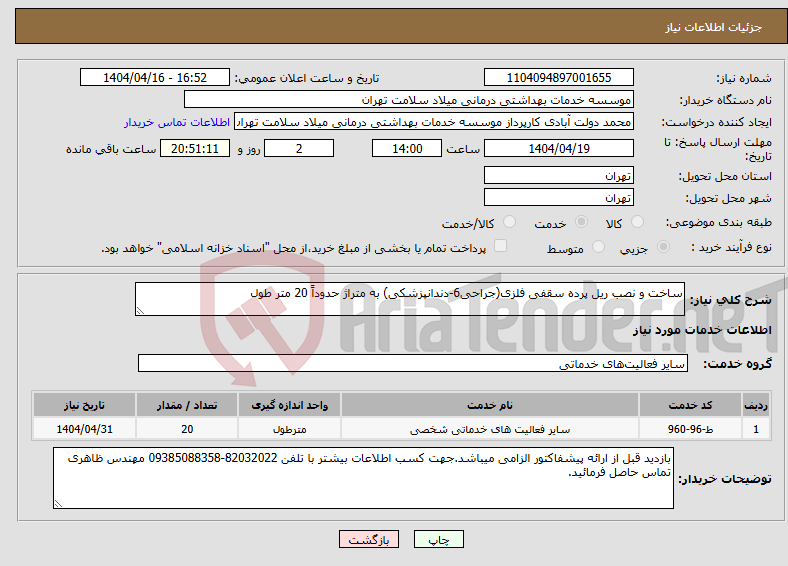Click the واحد اندازه گیری column header
The image size is (788, 566).
pyautogui.click(x=289, y=405)
